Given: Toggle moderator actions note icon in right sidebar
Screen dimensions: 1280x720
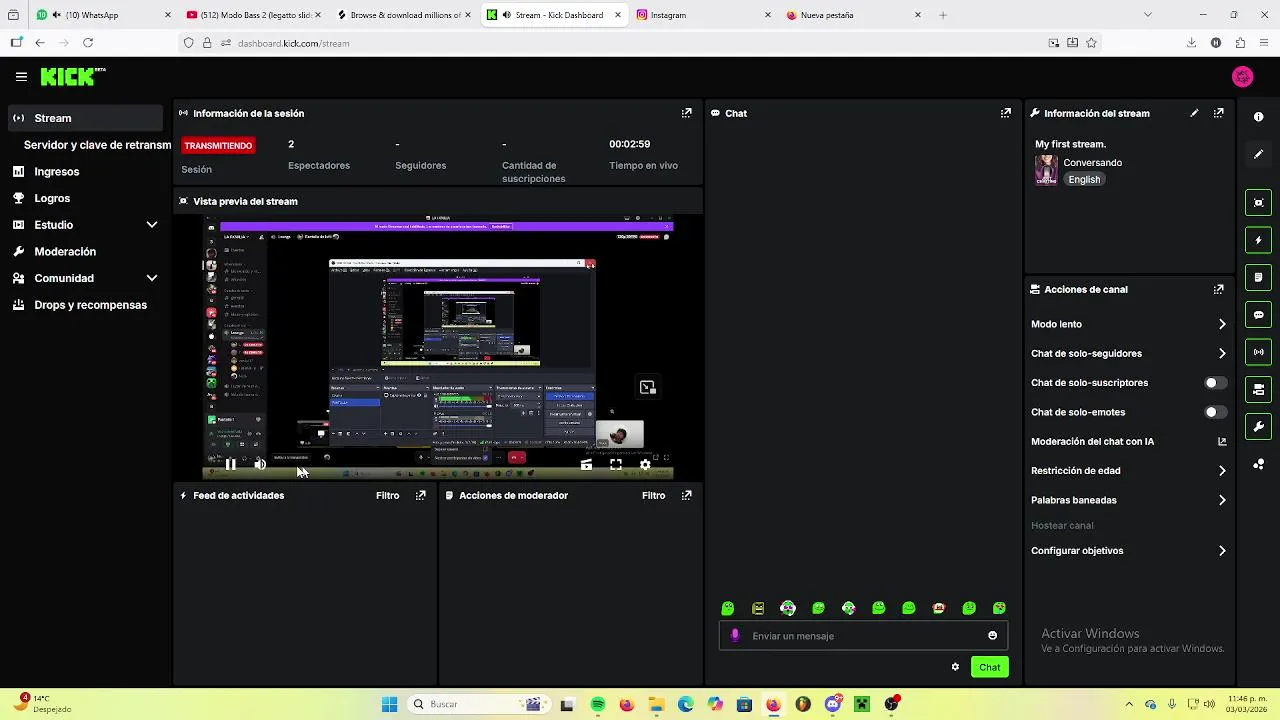Looking at the screenshot, I should coord(1258,277).
